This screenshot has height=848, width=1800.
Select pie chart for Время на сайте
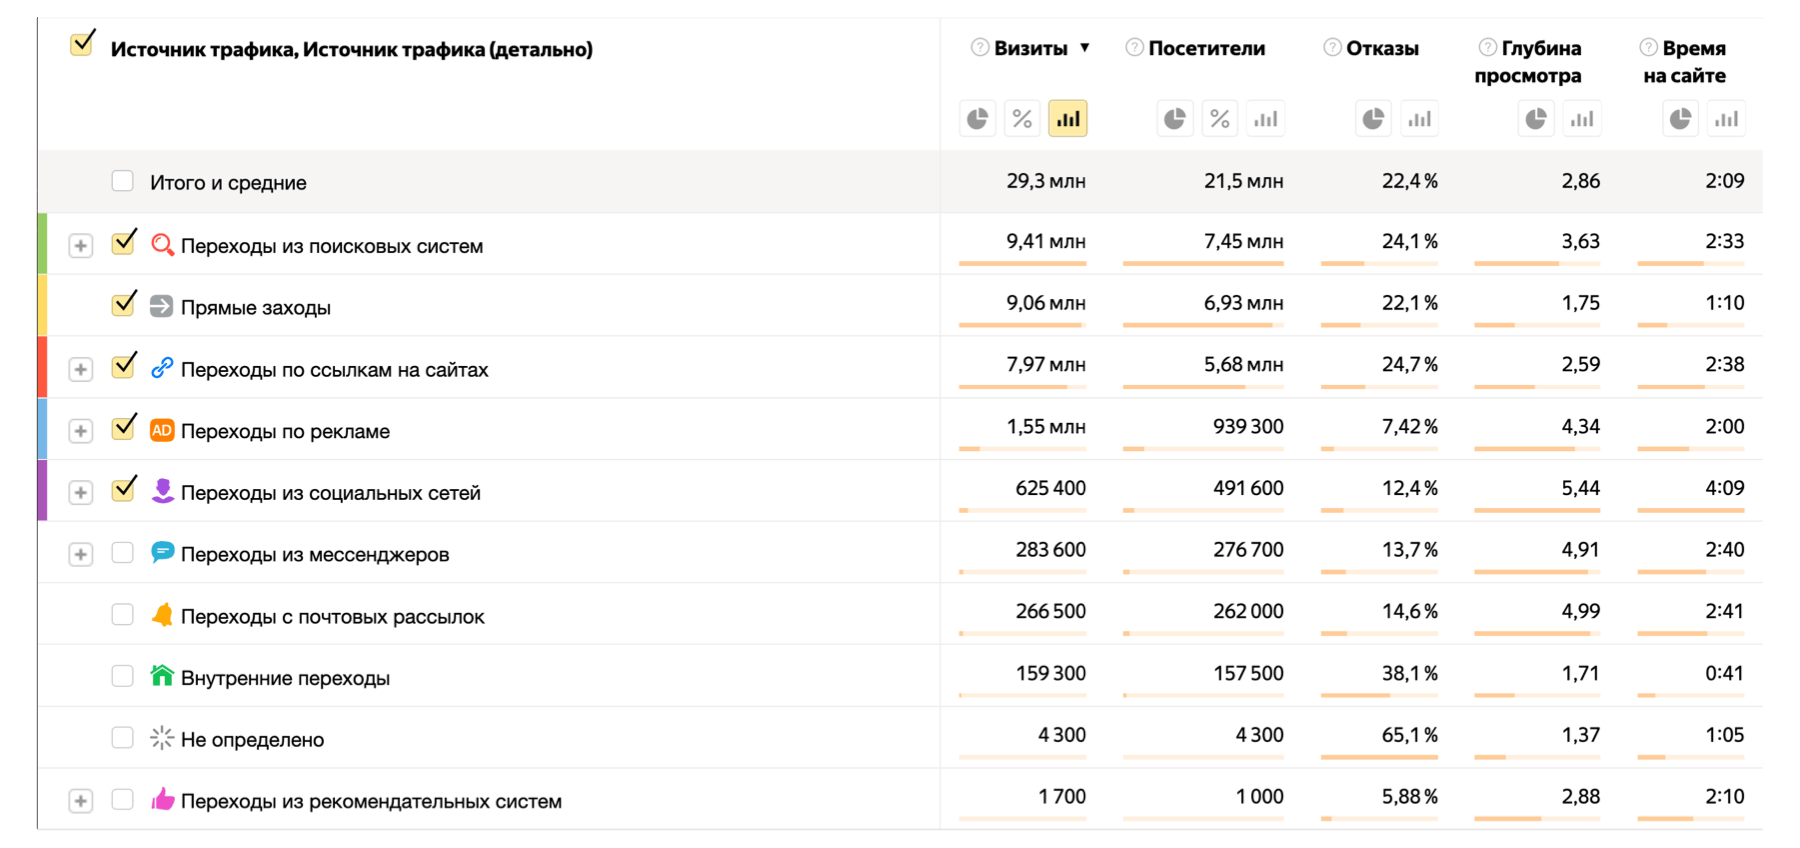[x=1681, y=119]
